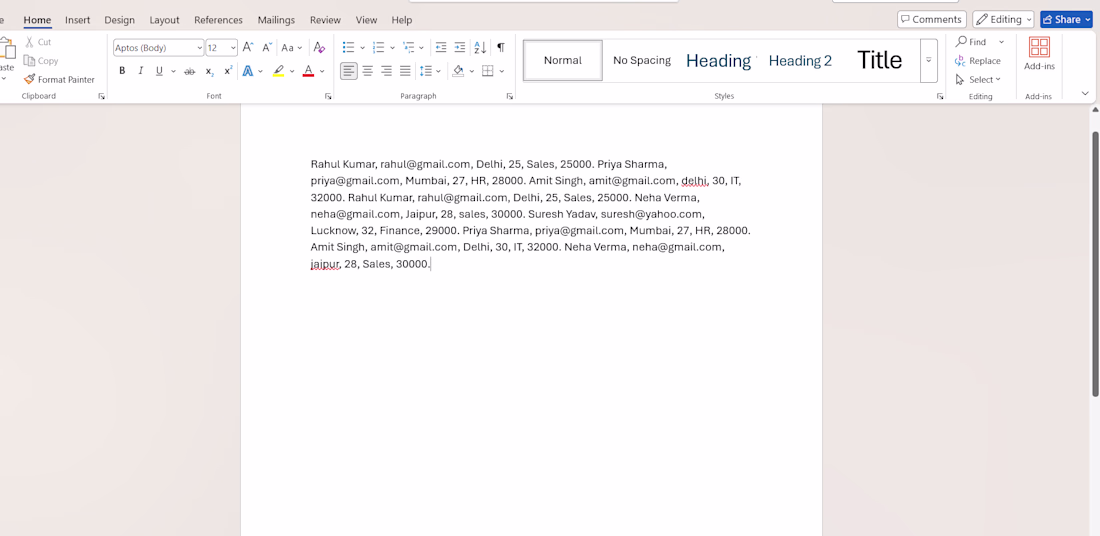Apply borders to the selection
Screen dimensions: 1100x536
[488, 71]
